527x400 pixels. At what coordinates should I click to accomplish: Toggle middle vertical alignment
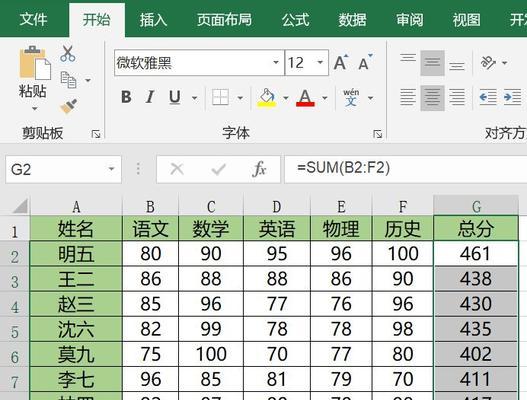click(433, 63)
